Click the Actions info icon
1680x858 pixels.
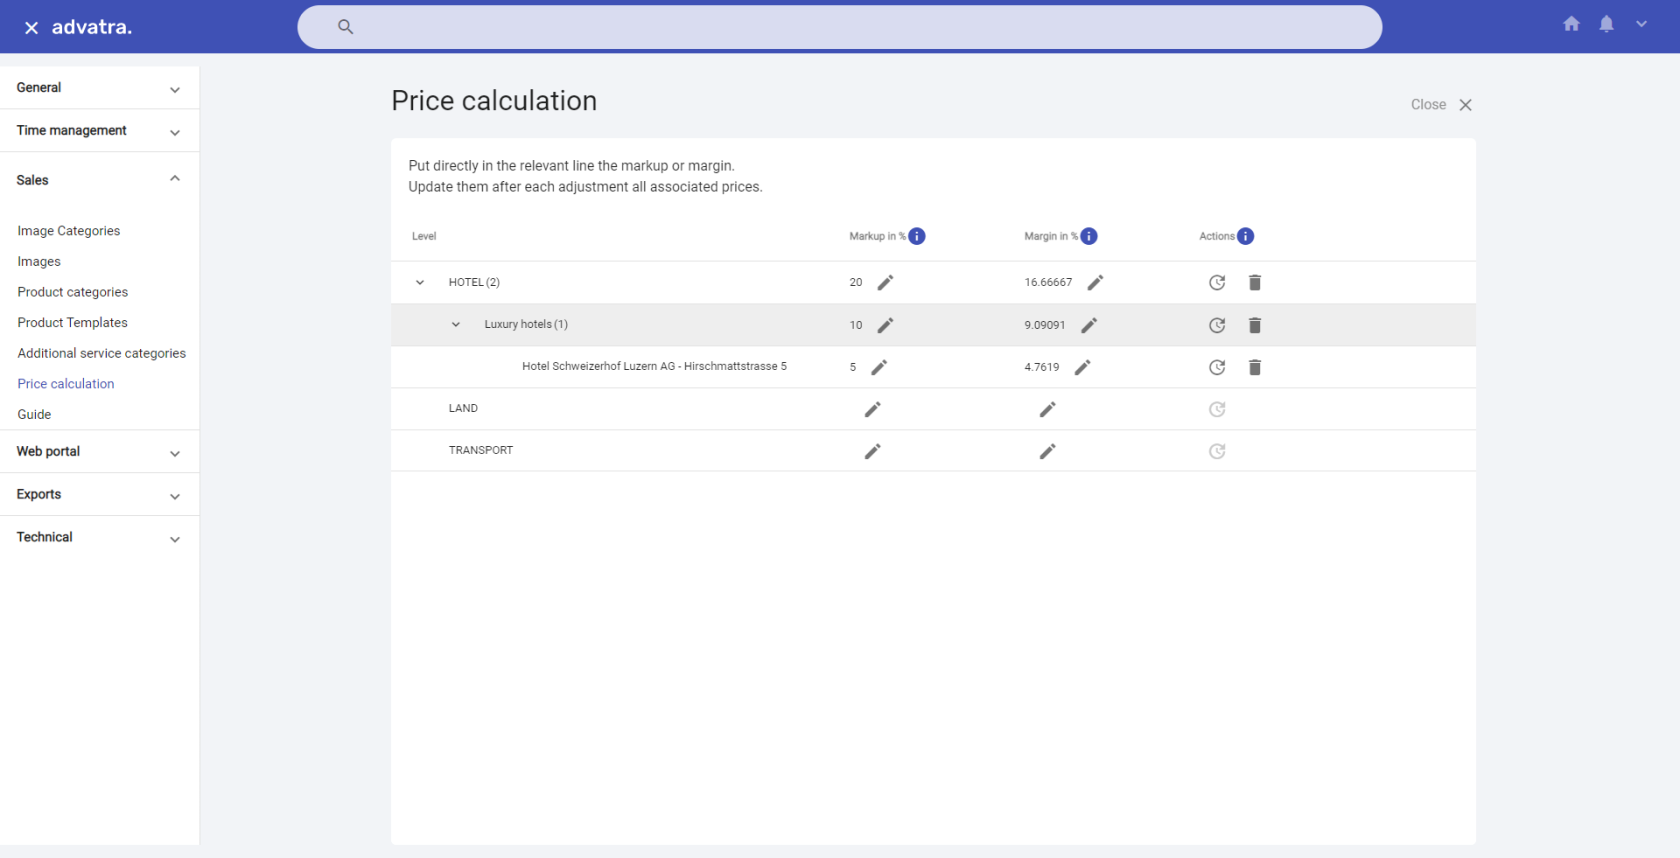point(1245,236)
